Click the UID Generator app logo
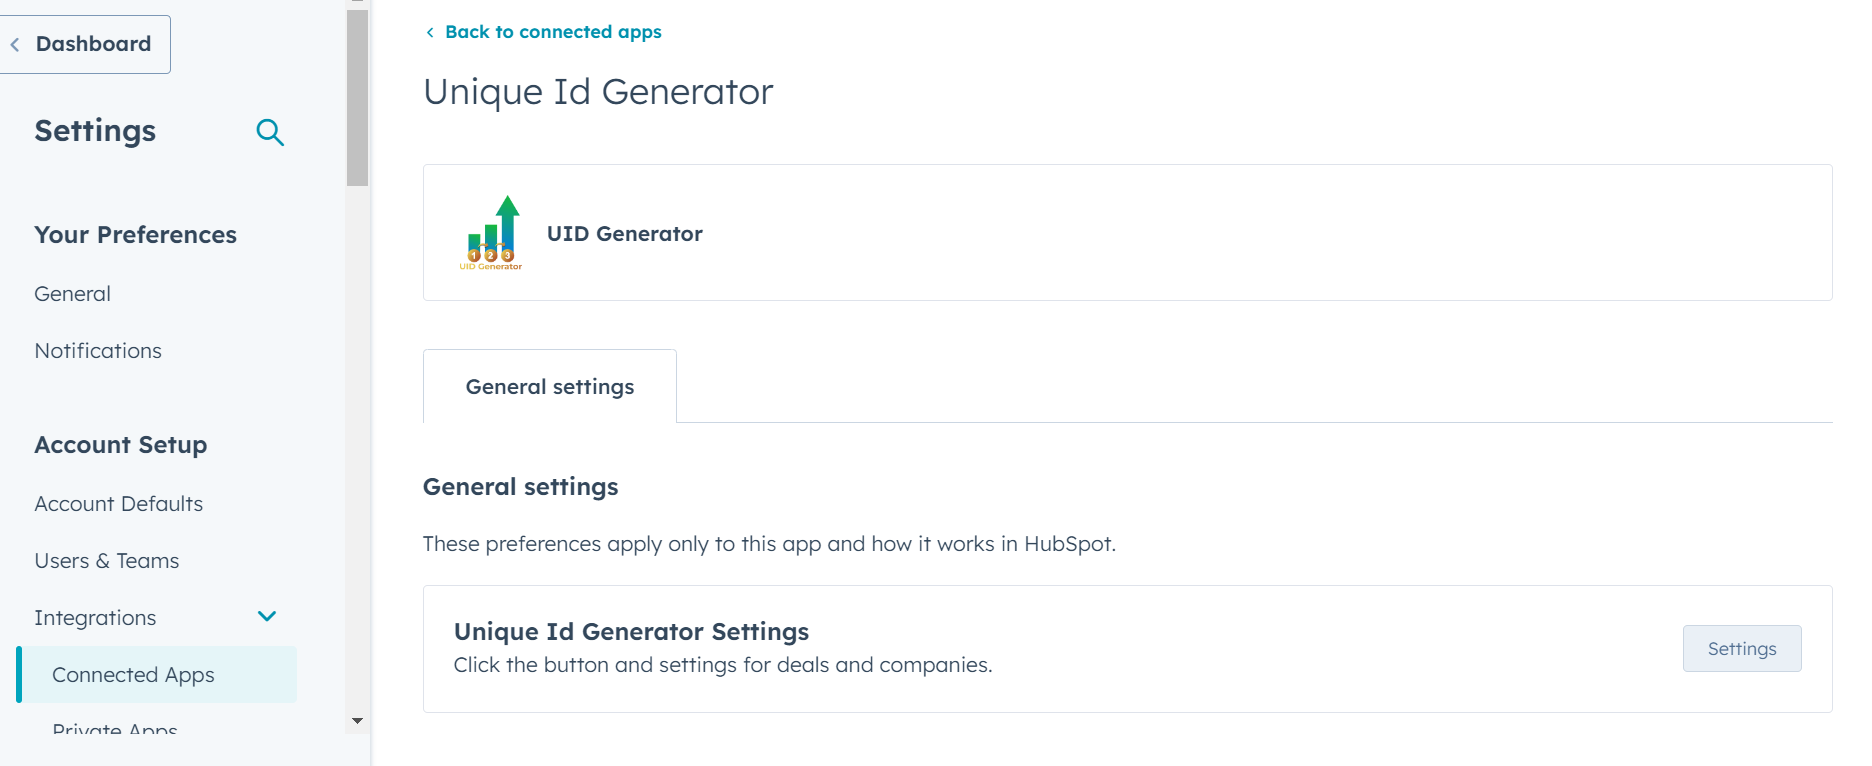 [x=491, y=233]
